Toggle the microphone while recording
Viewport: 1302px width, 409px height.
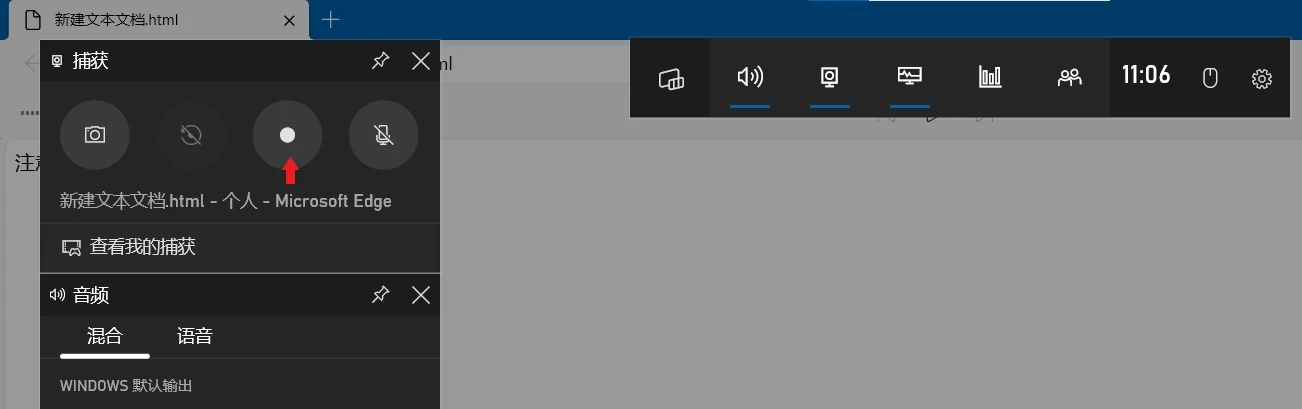(383, 135)
